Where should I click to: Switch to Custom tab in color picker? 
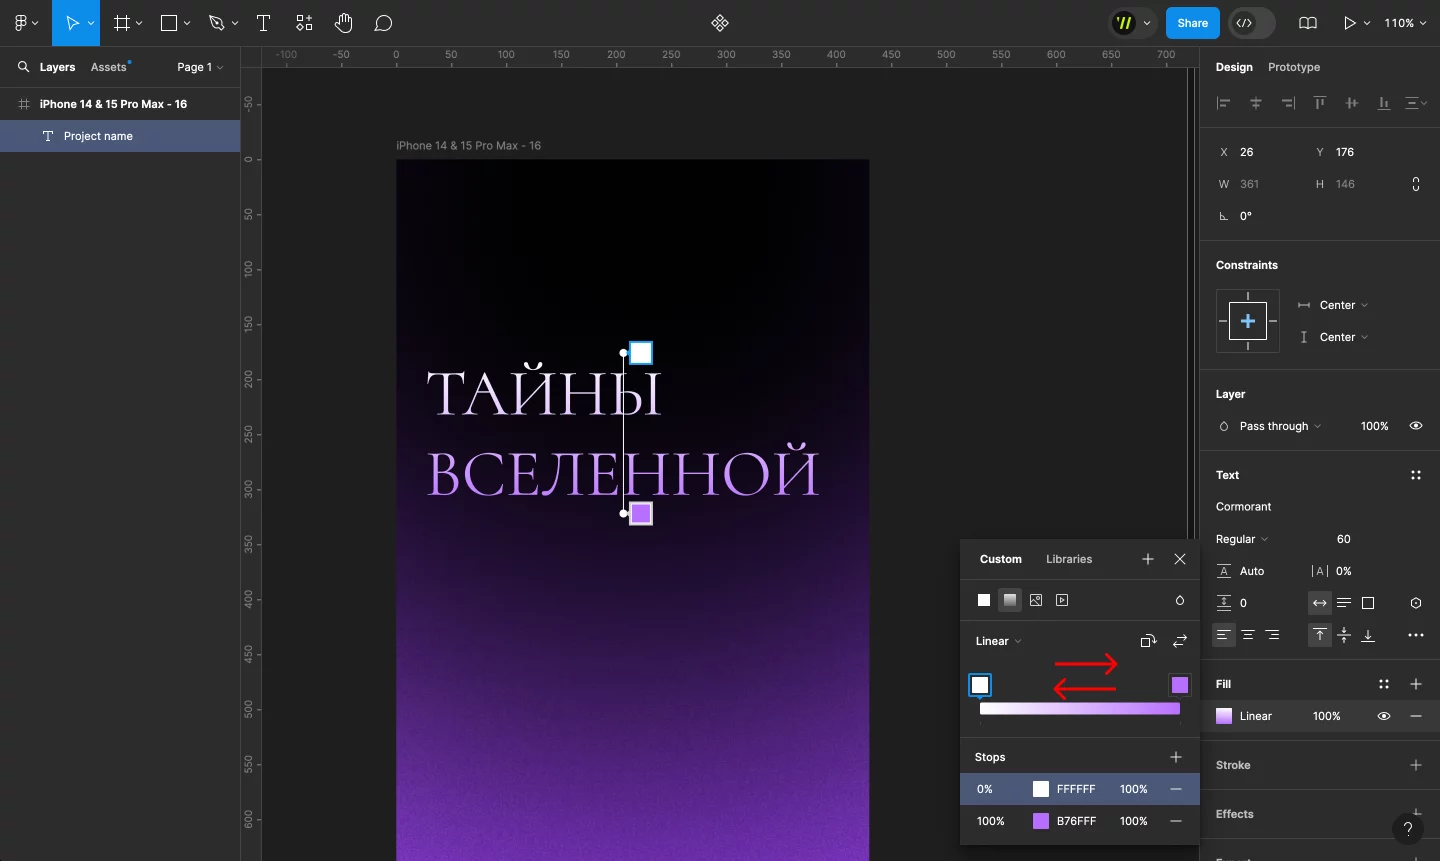(1001, 559)
